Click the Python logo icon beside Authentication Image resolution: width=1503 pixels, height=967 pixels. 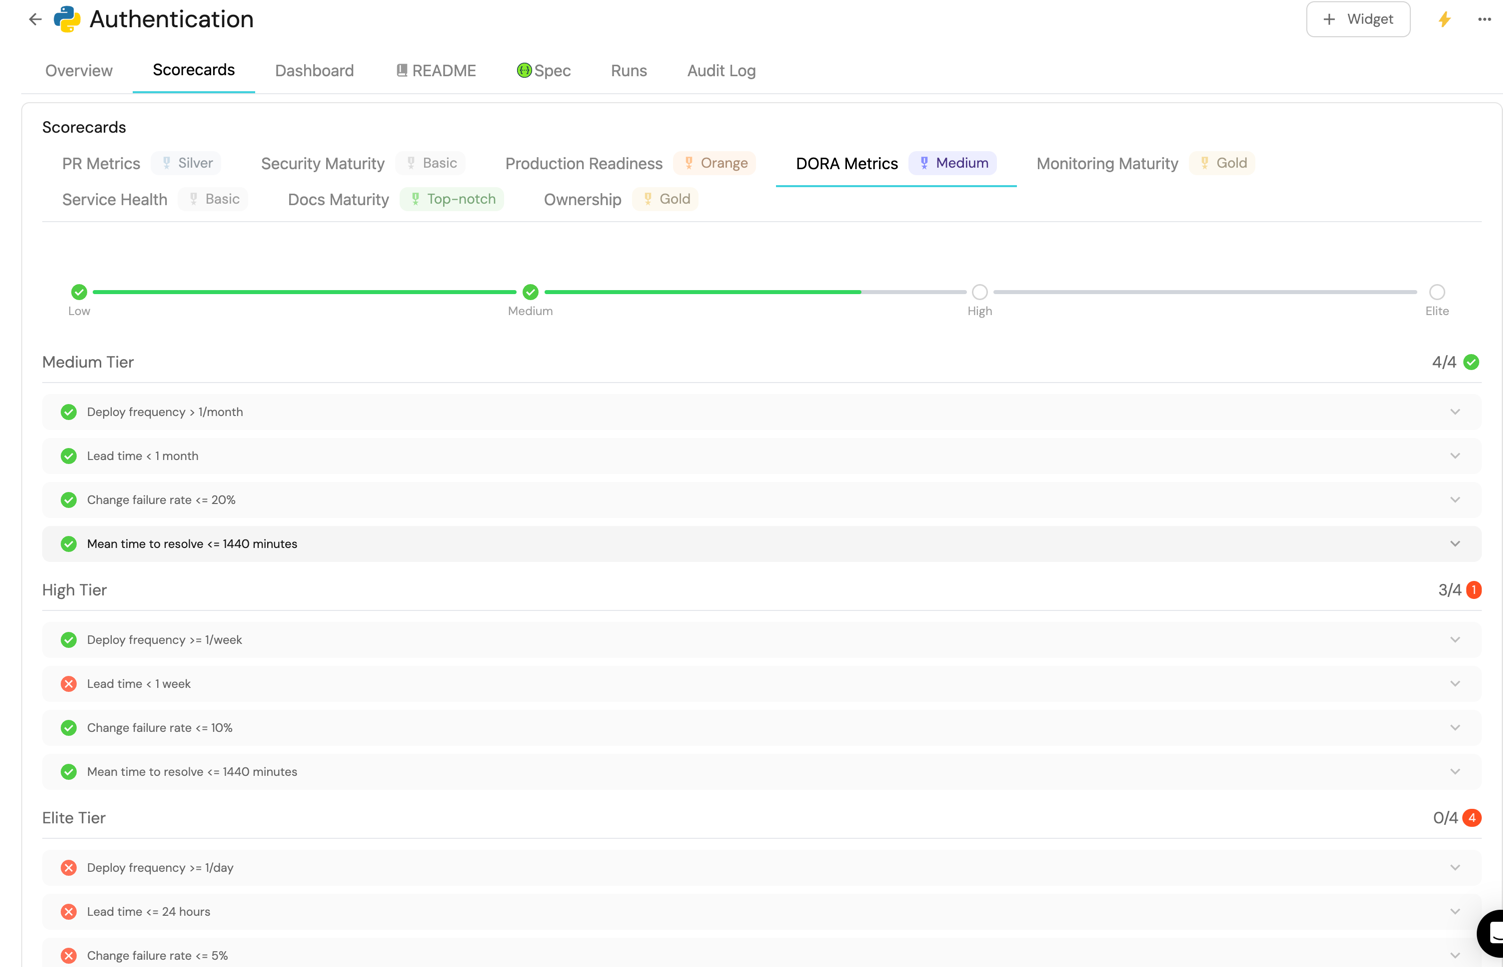[x=67, y=19]
